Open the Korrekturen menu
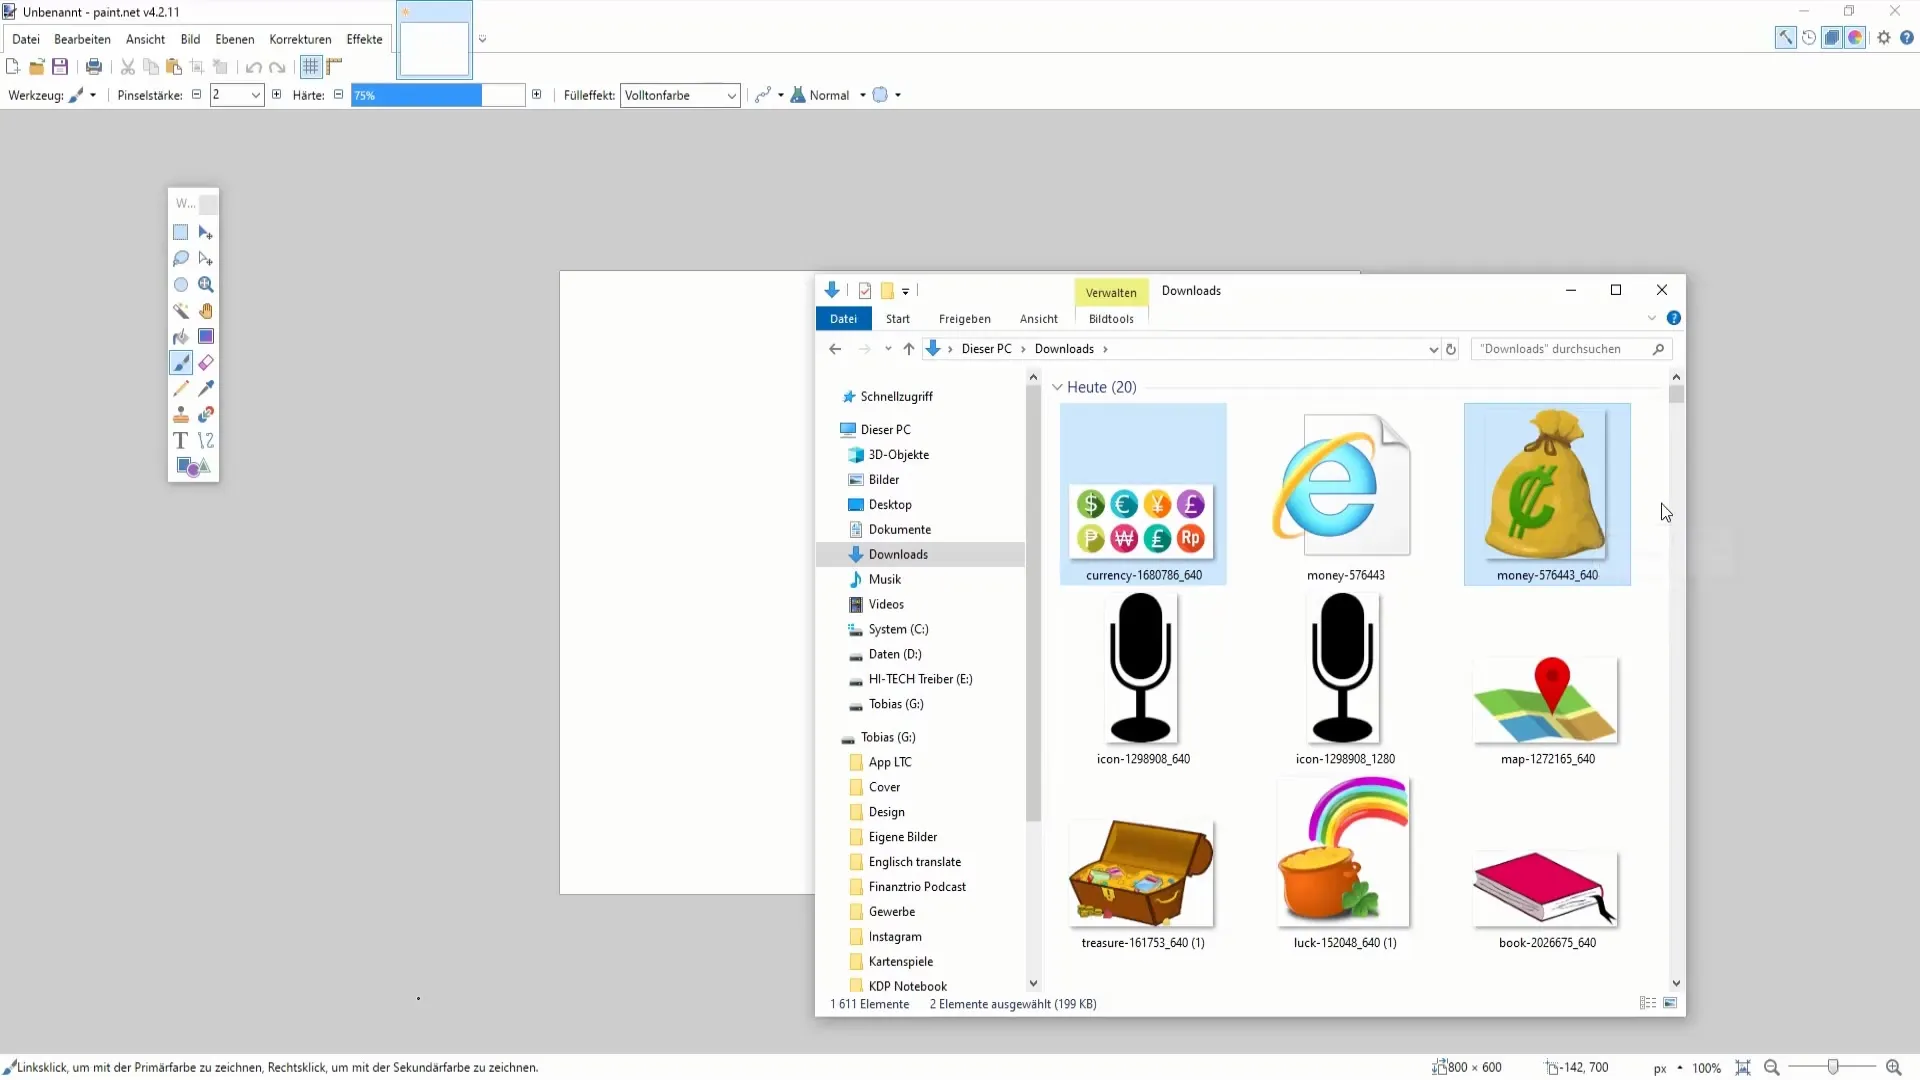The image size is (1920, 1080). pyautogui.click(x=299, y=38)
